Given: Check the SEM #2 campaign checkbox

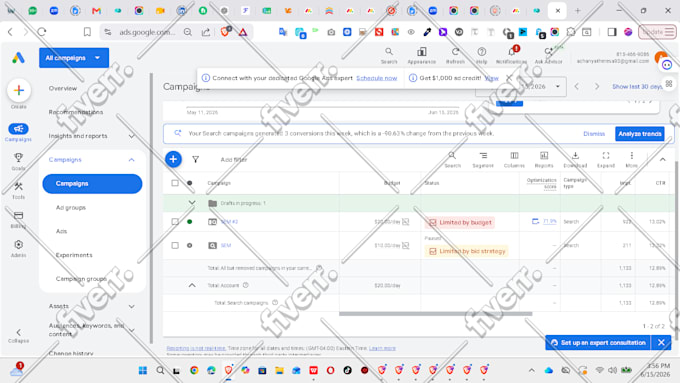Looking at the screenshot, I should pyautogui.click(x=175, y=222).
